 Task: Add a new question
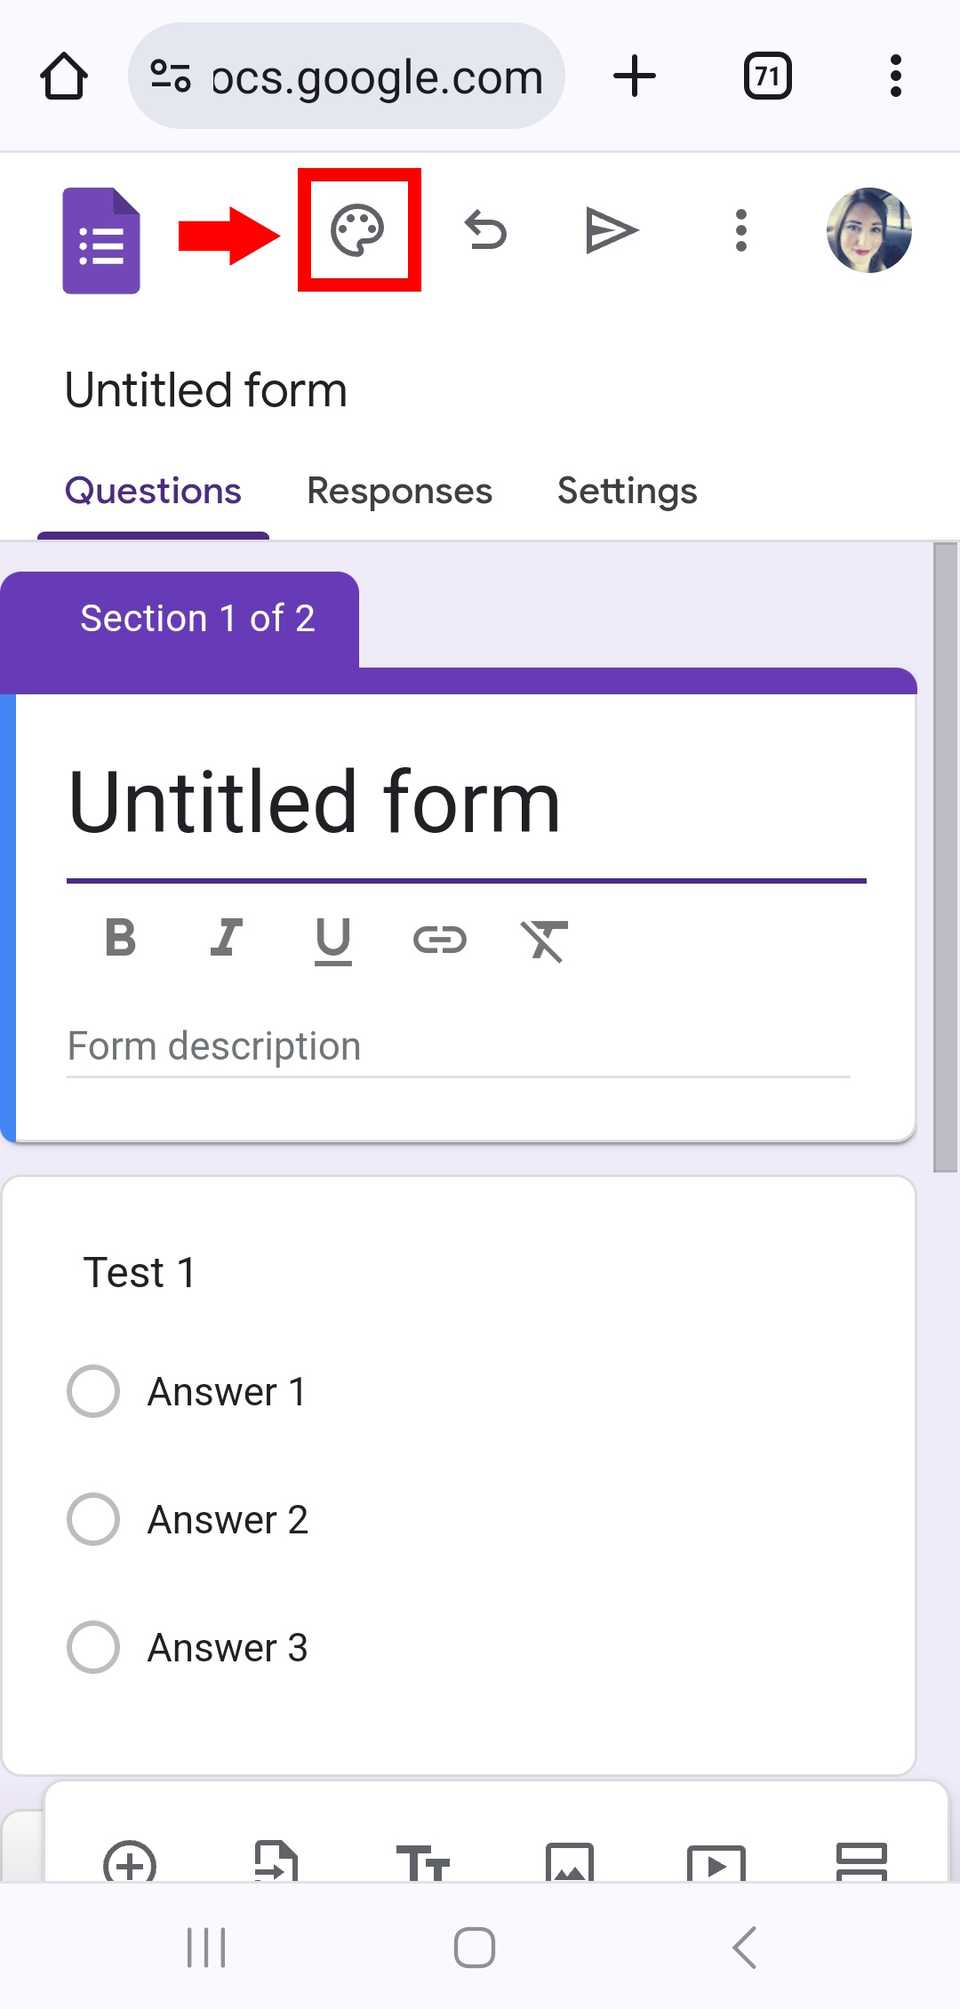click(x=131, y=1861)
